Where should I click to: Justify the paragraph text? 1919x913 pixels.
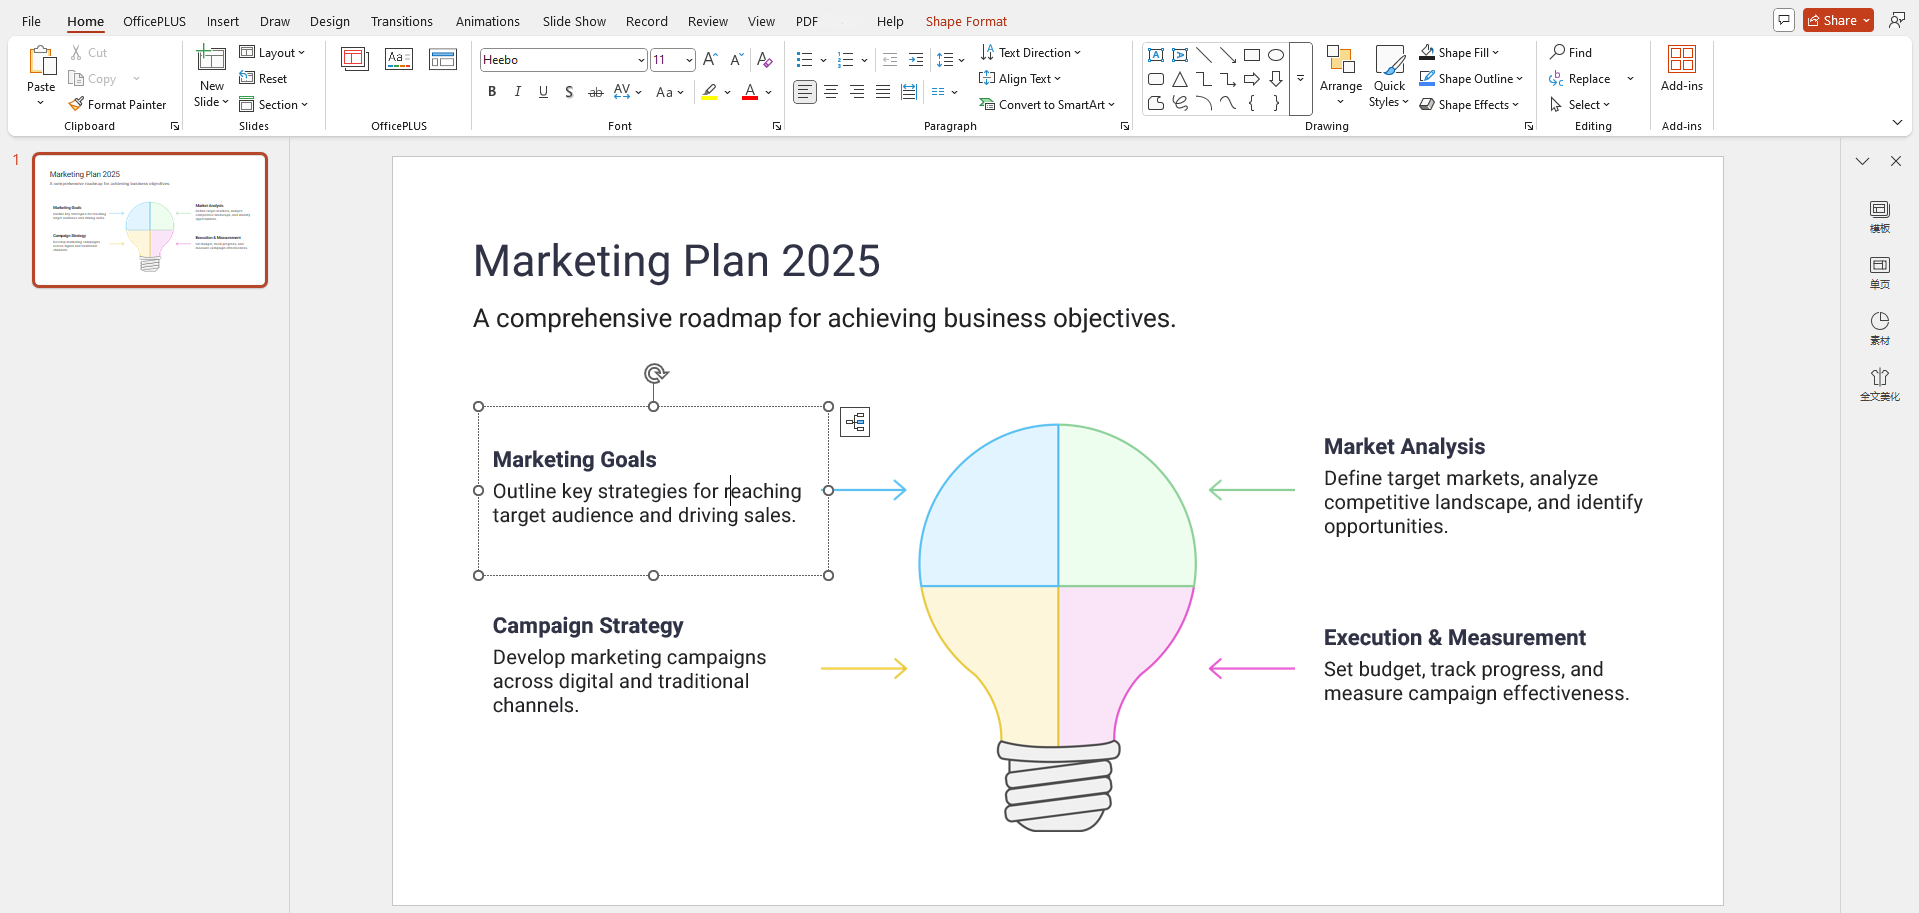click(883, 92)
